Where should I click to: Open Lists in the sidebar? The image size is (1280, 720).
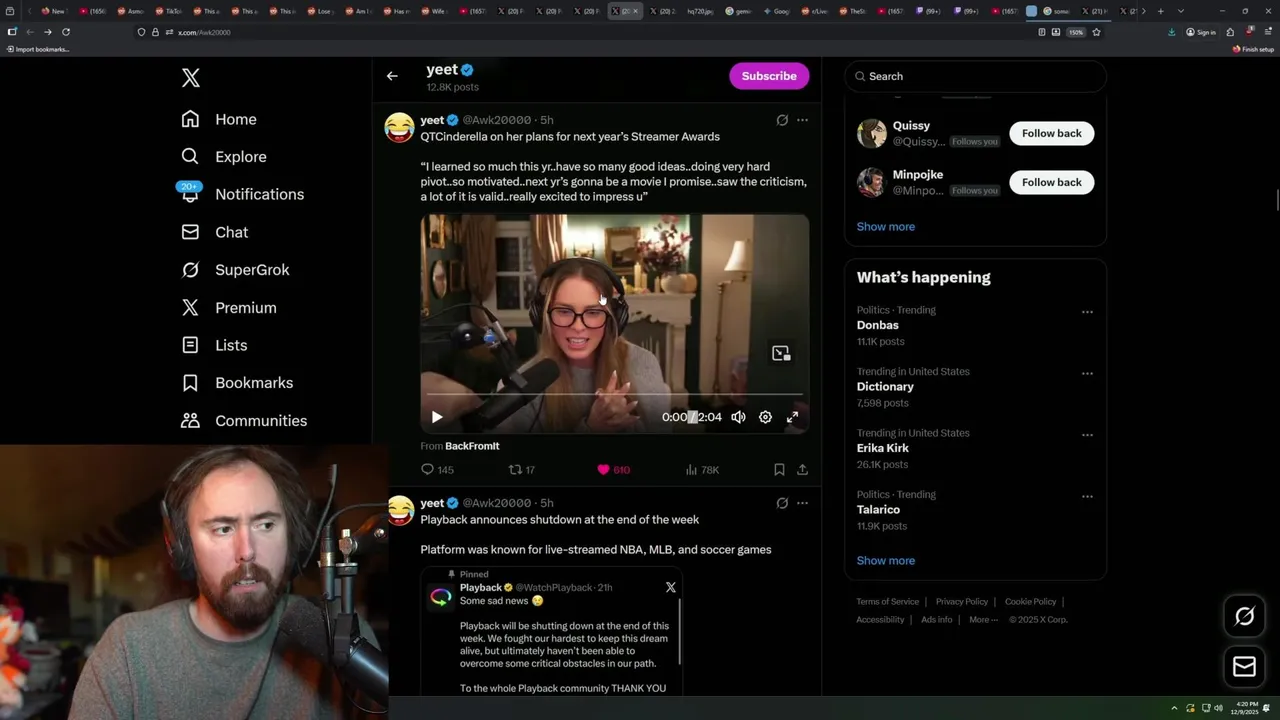[214, 345]
